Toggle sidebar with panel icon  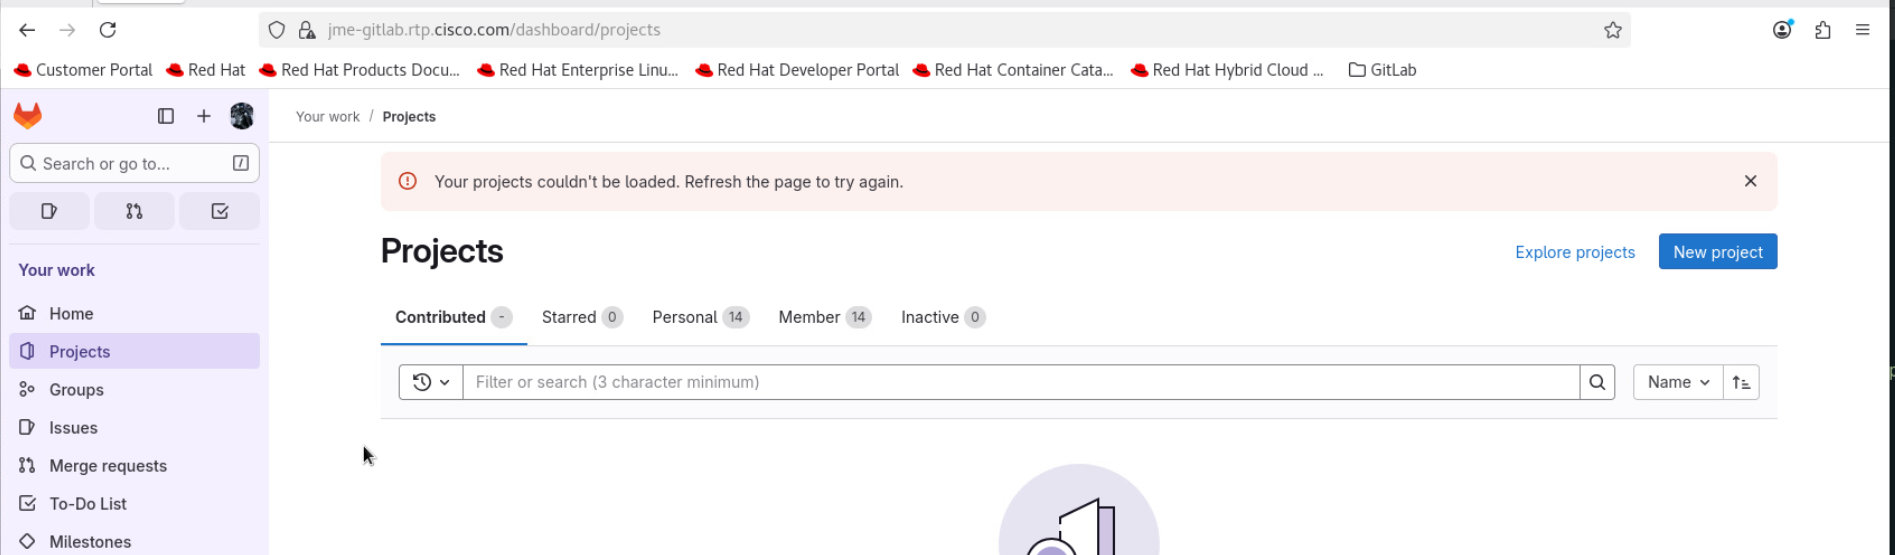pyautogui.click(x=166, y=116)
